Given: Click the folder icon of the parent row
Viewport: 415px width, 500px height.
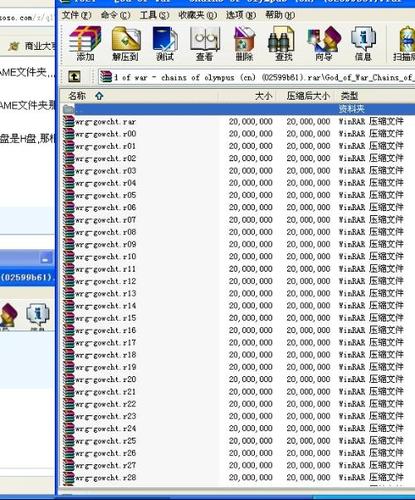Looking at the screenshot, I should [69, 109].
